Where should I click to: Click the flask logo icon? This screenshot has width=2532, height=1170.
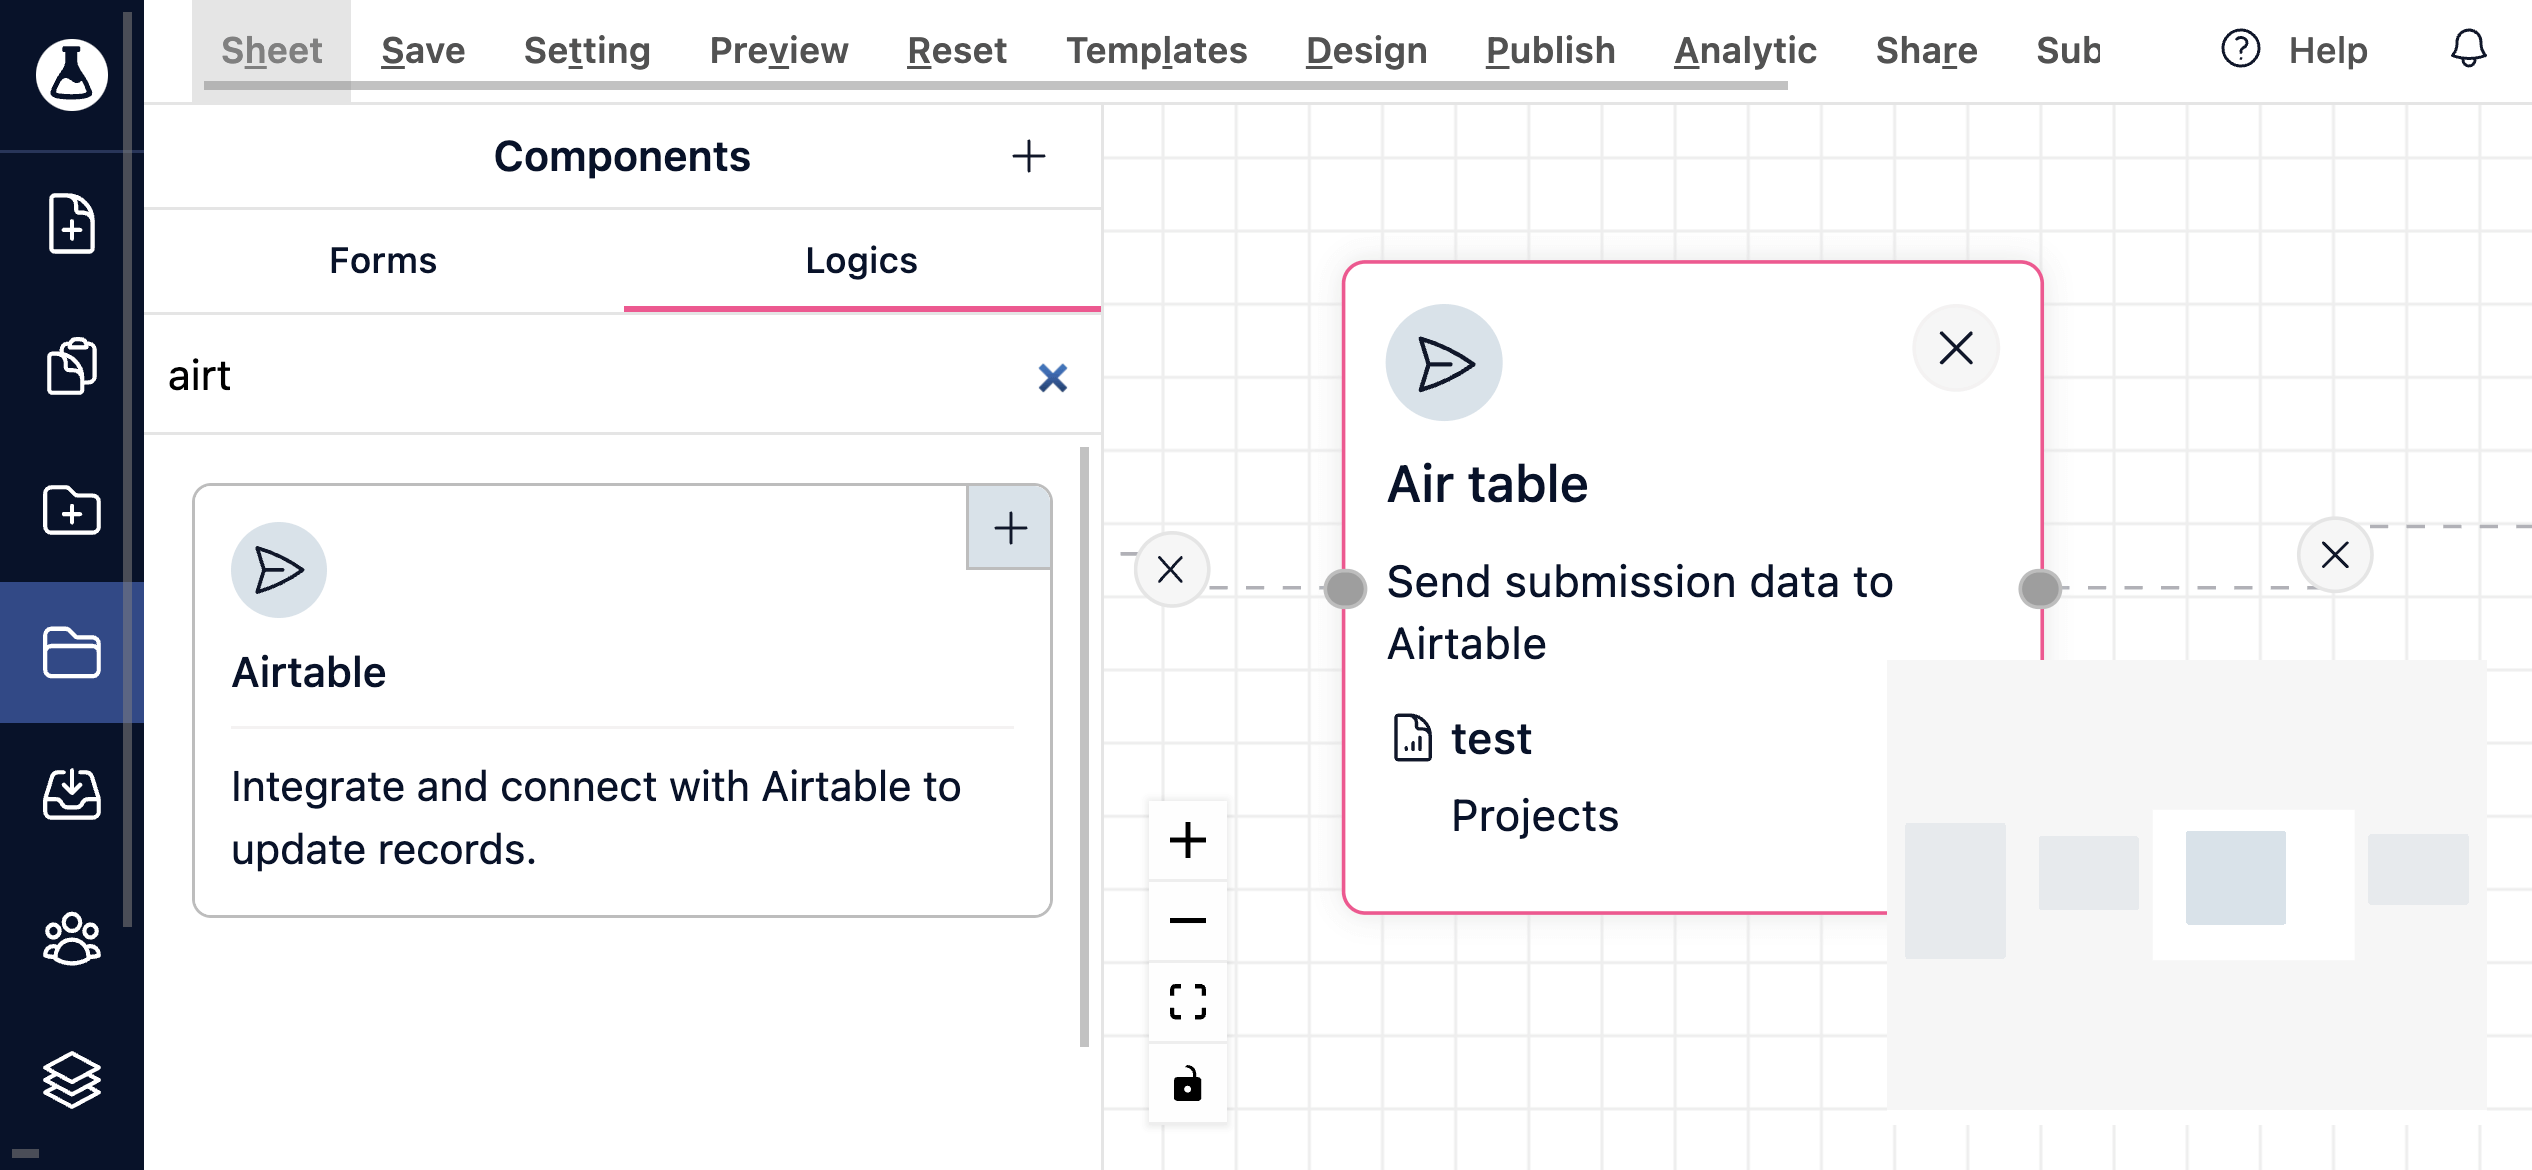click(71, 75)
